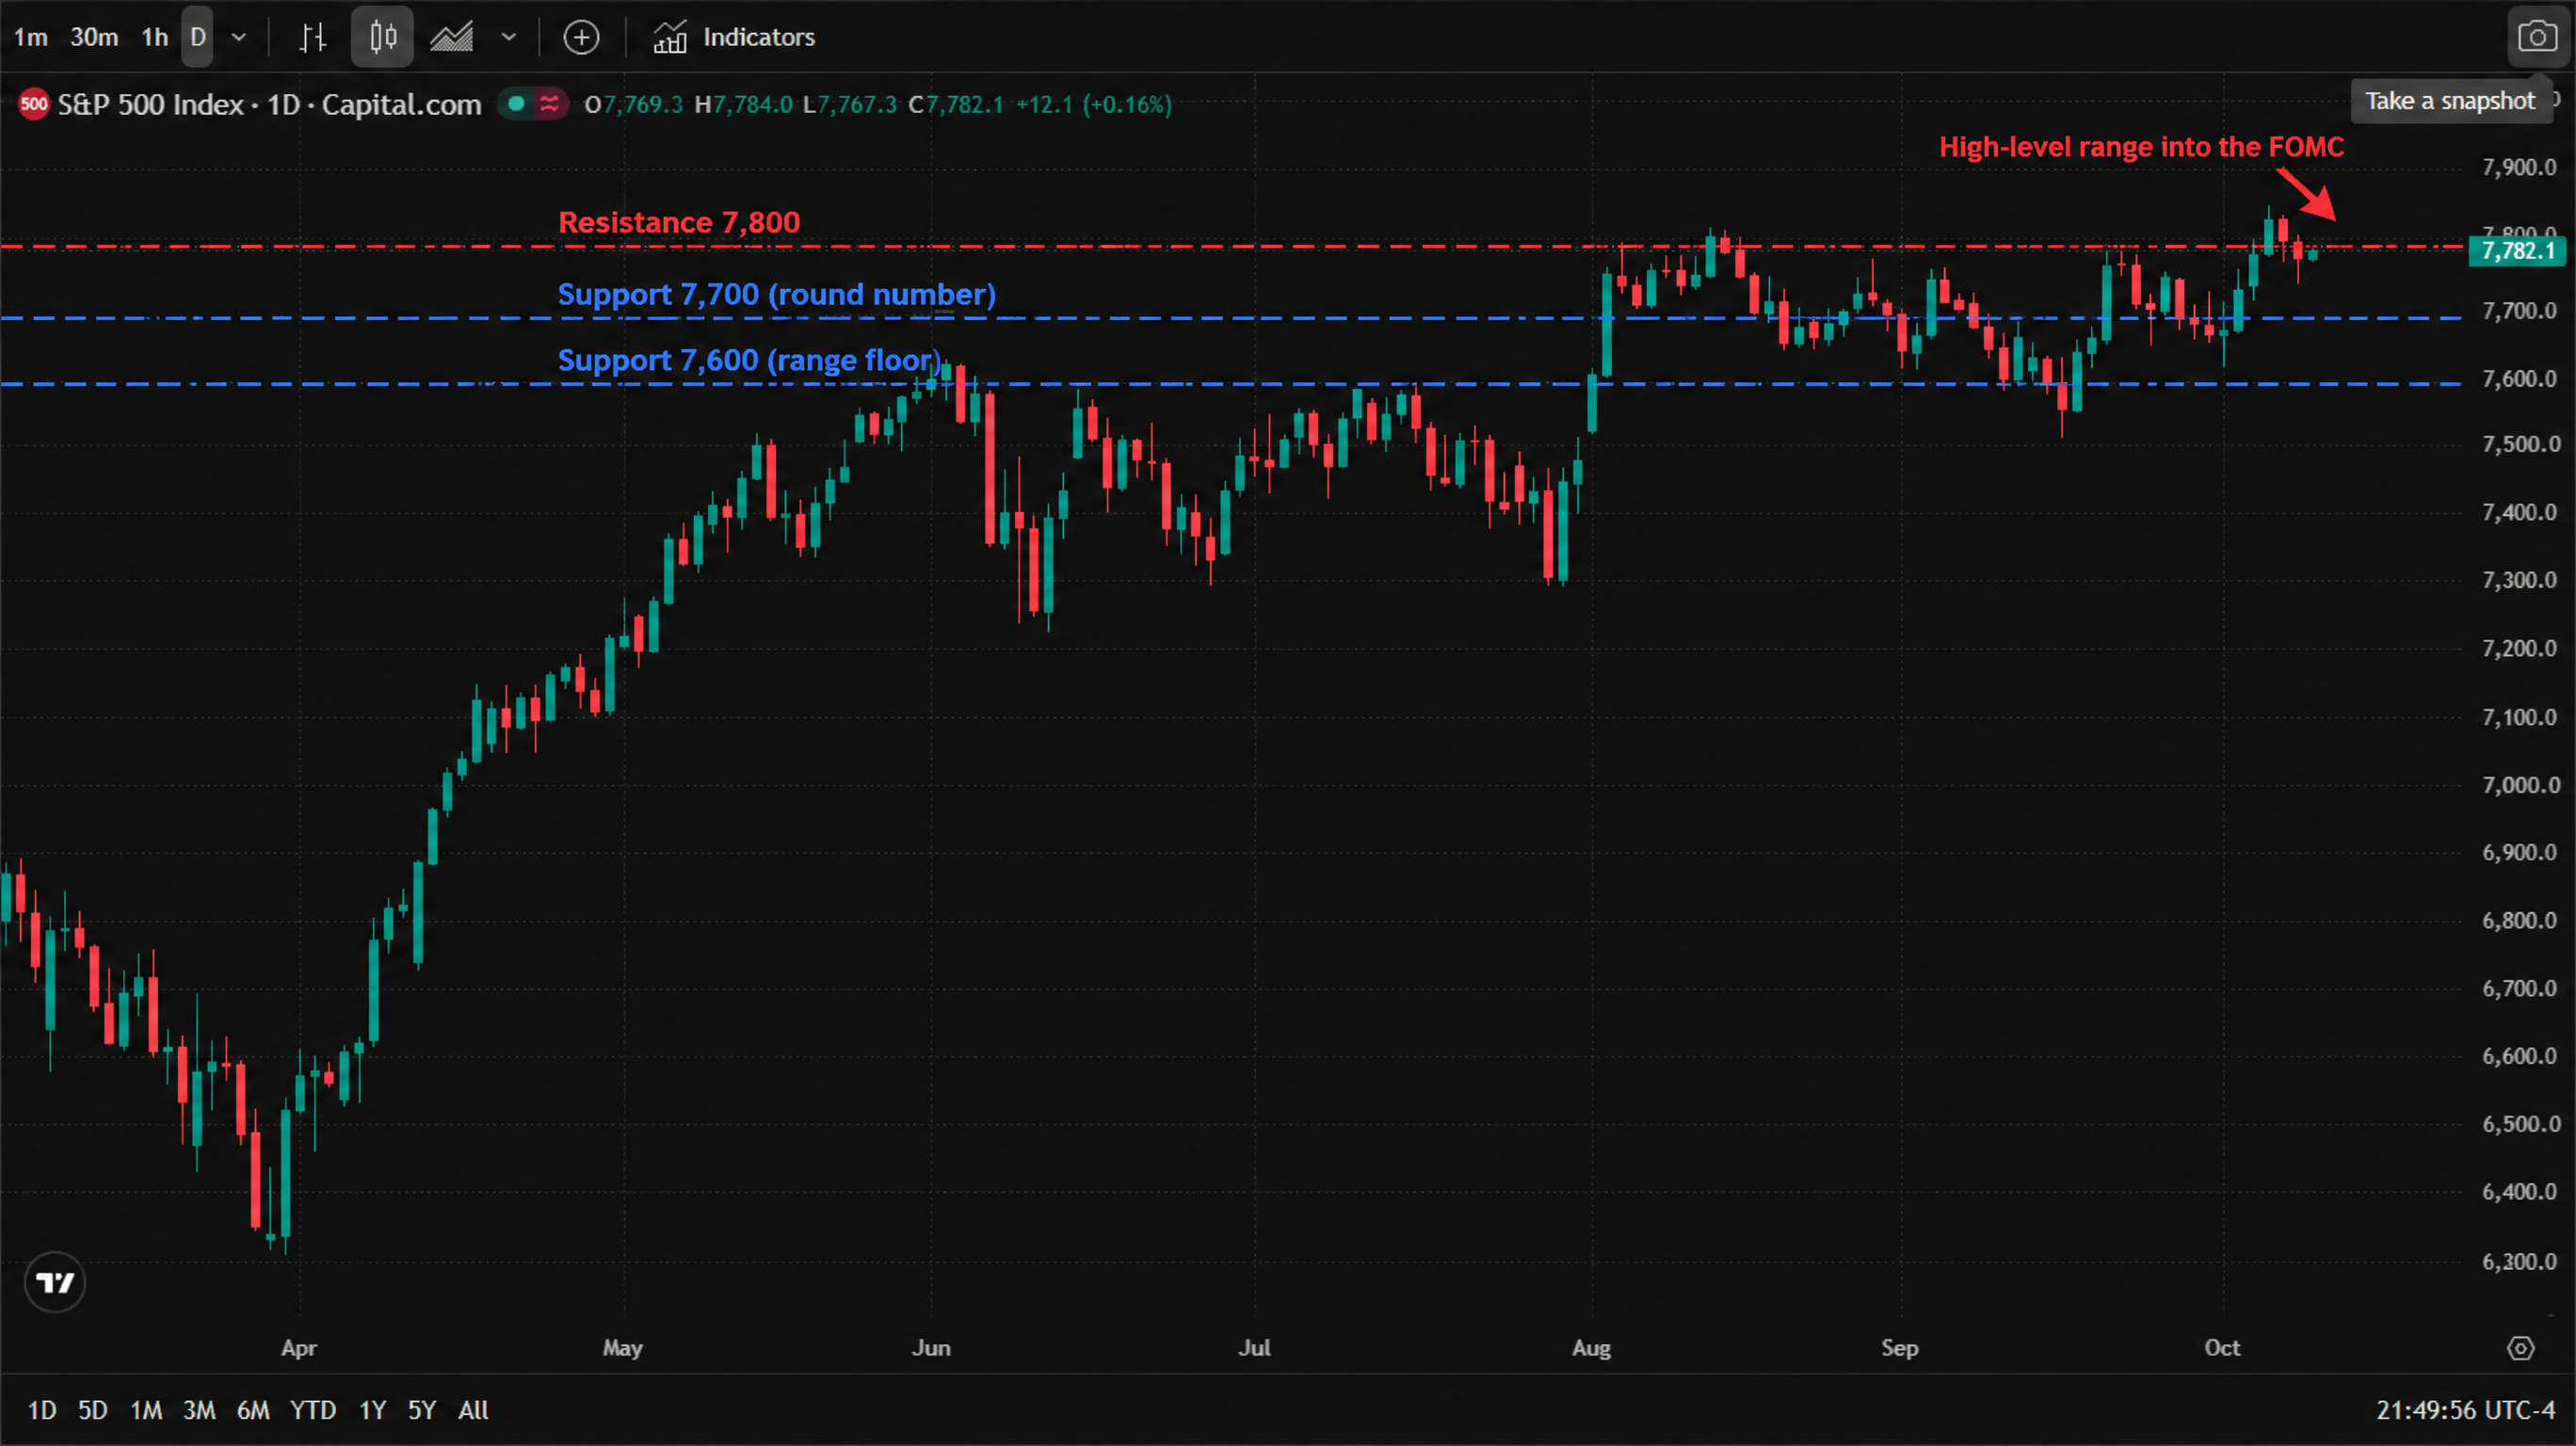Open the TradingView logo link
The height and width of the screenshot is (1446, 2576).
click(55, 1282)
